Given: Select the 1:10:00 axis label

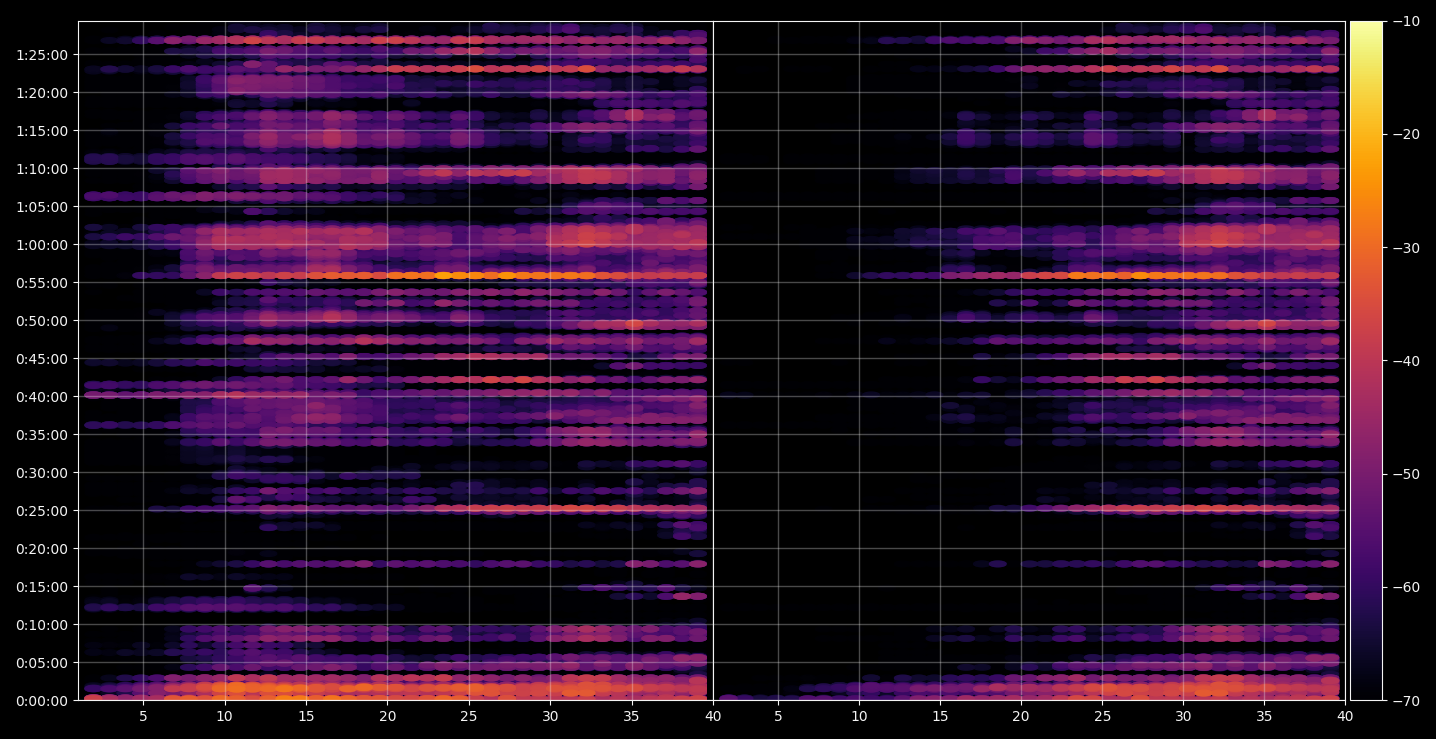Looking at the screenshot, I should 43,168.
